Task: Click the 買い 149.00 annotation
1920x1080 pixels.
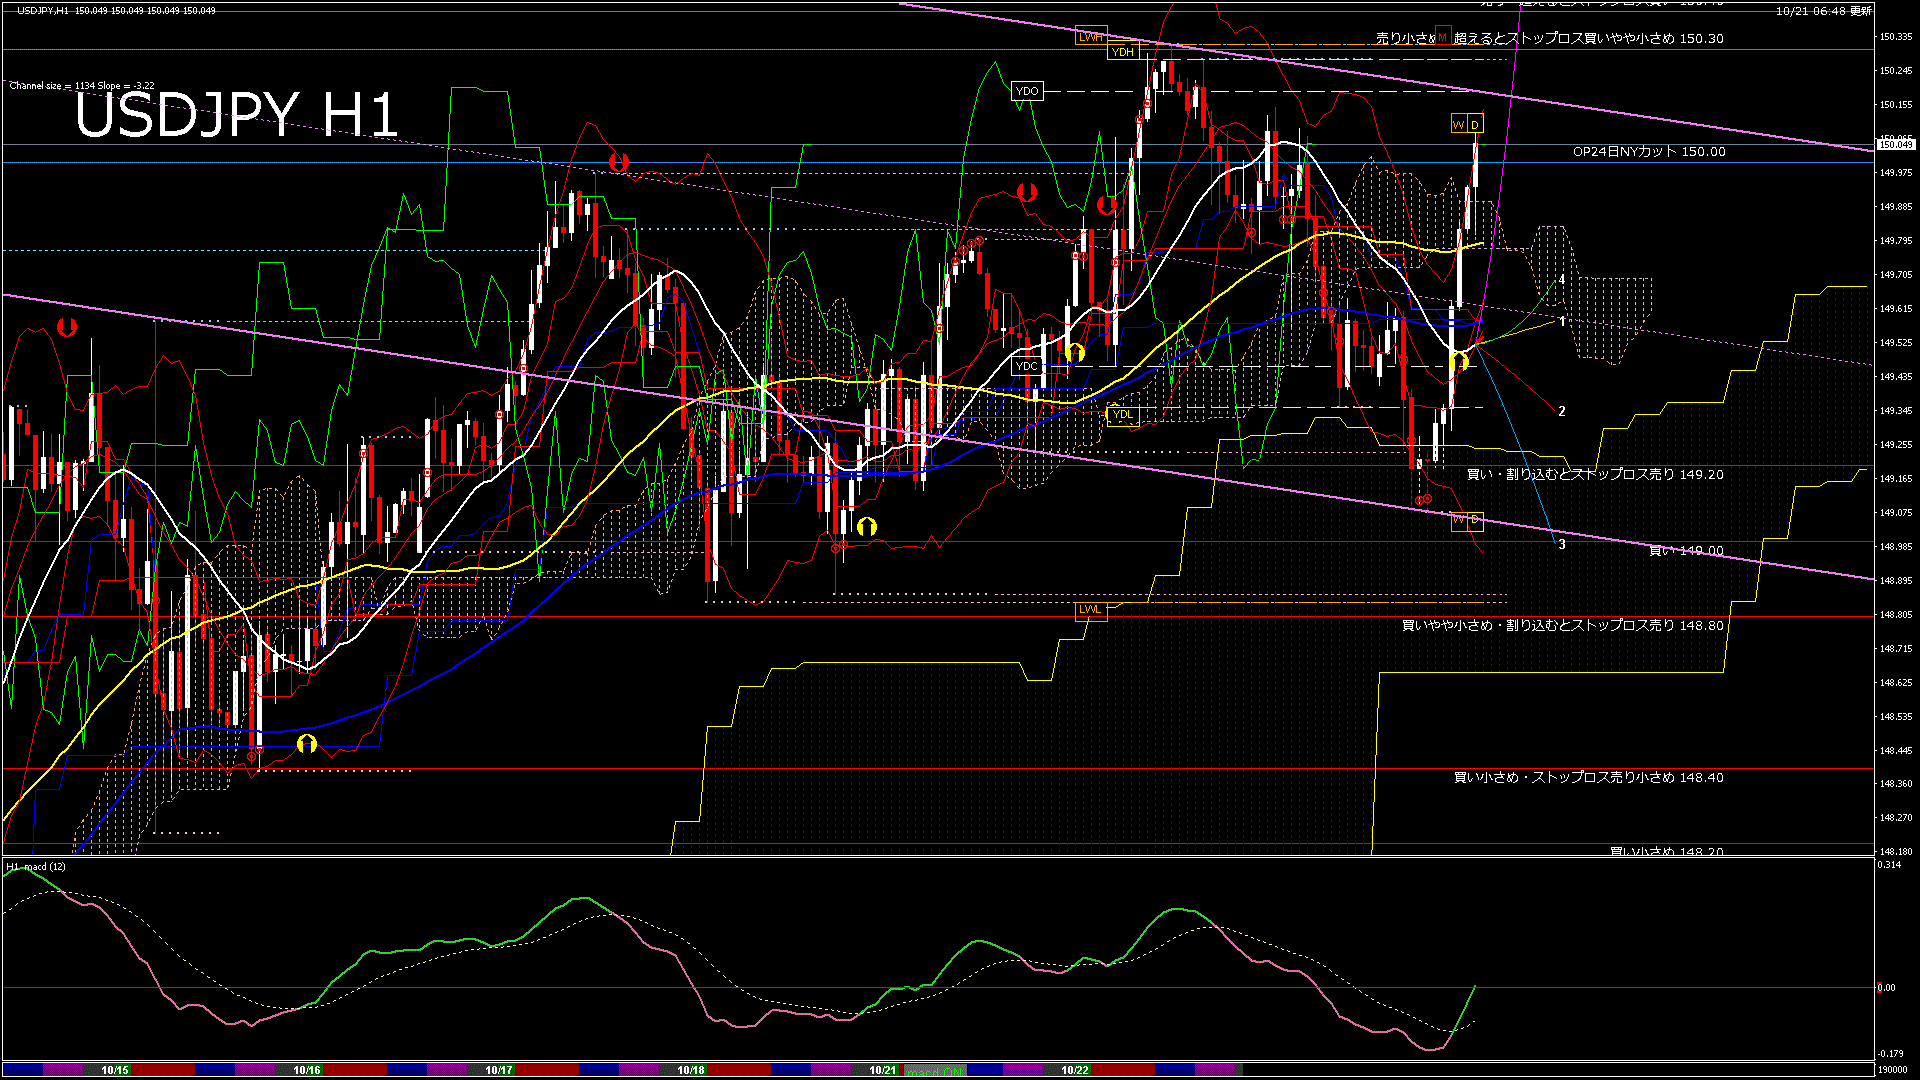Action: (1686, 551)
